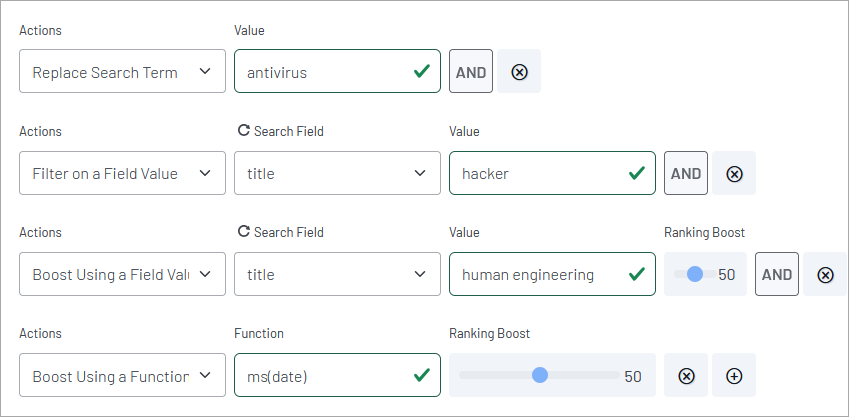Delete the Boost Using a Field Value row
The height and width of the screenshot is (417, 849).
coord(825,274)
